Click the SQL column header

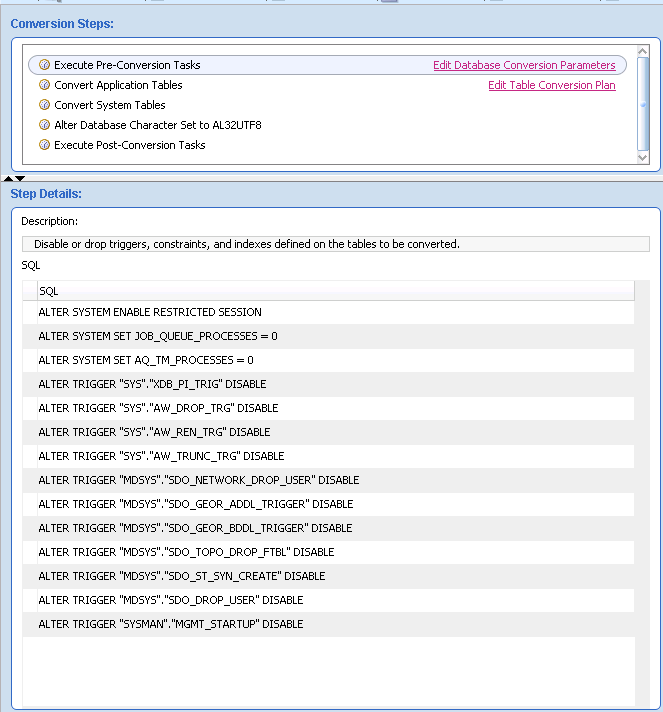tap(336, 291)
